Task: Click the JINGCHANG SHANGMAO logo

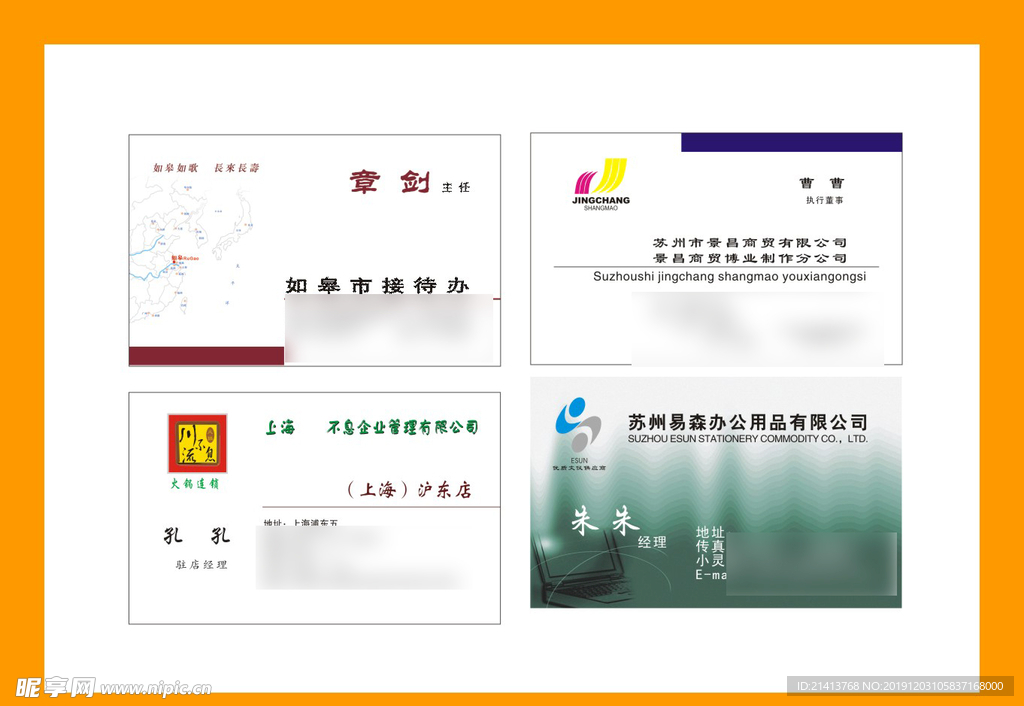Action: (601, 184)
